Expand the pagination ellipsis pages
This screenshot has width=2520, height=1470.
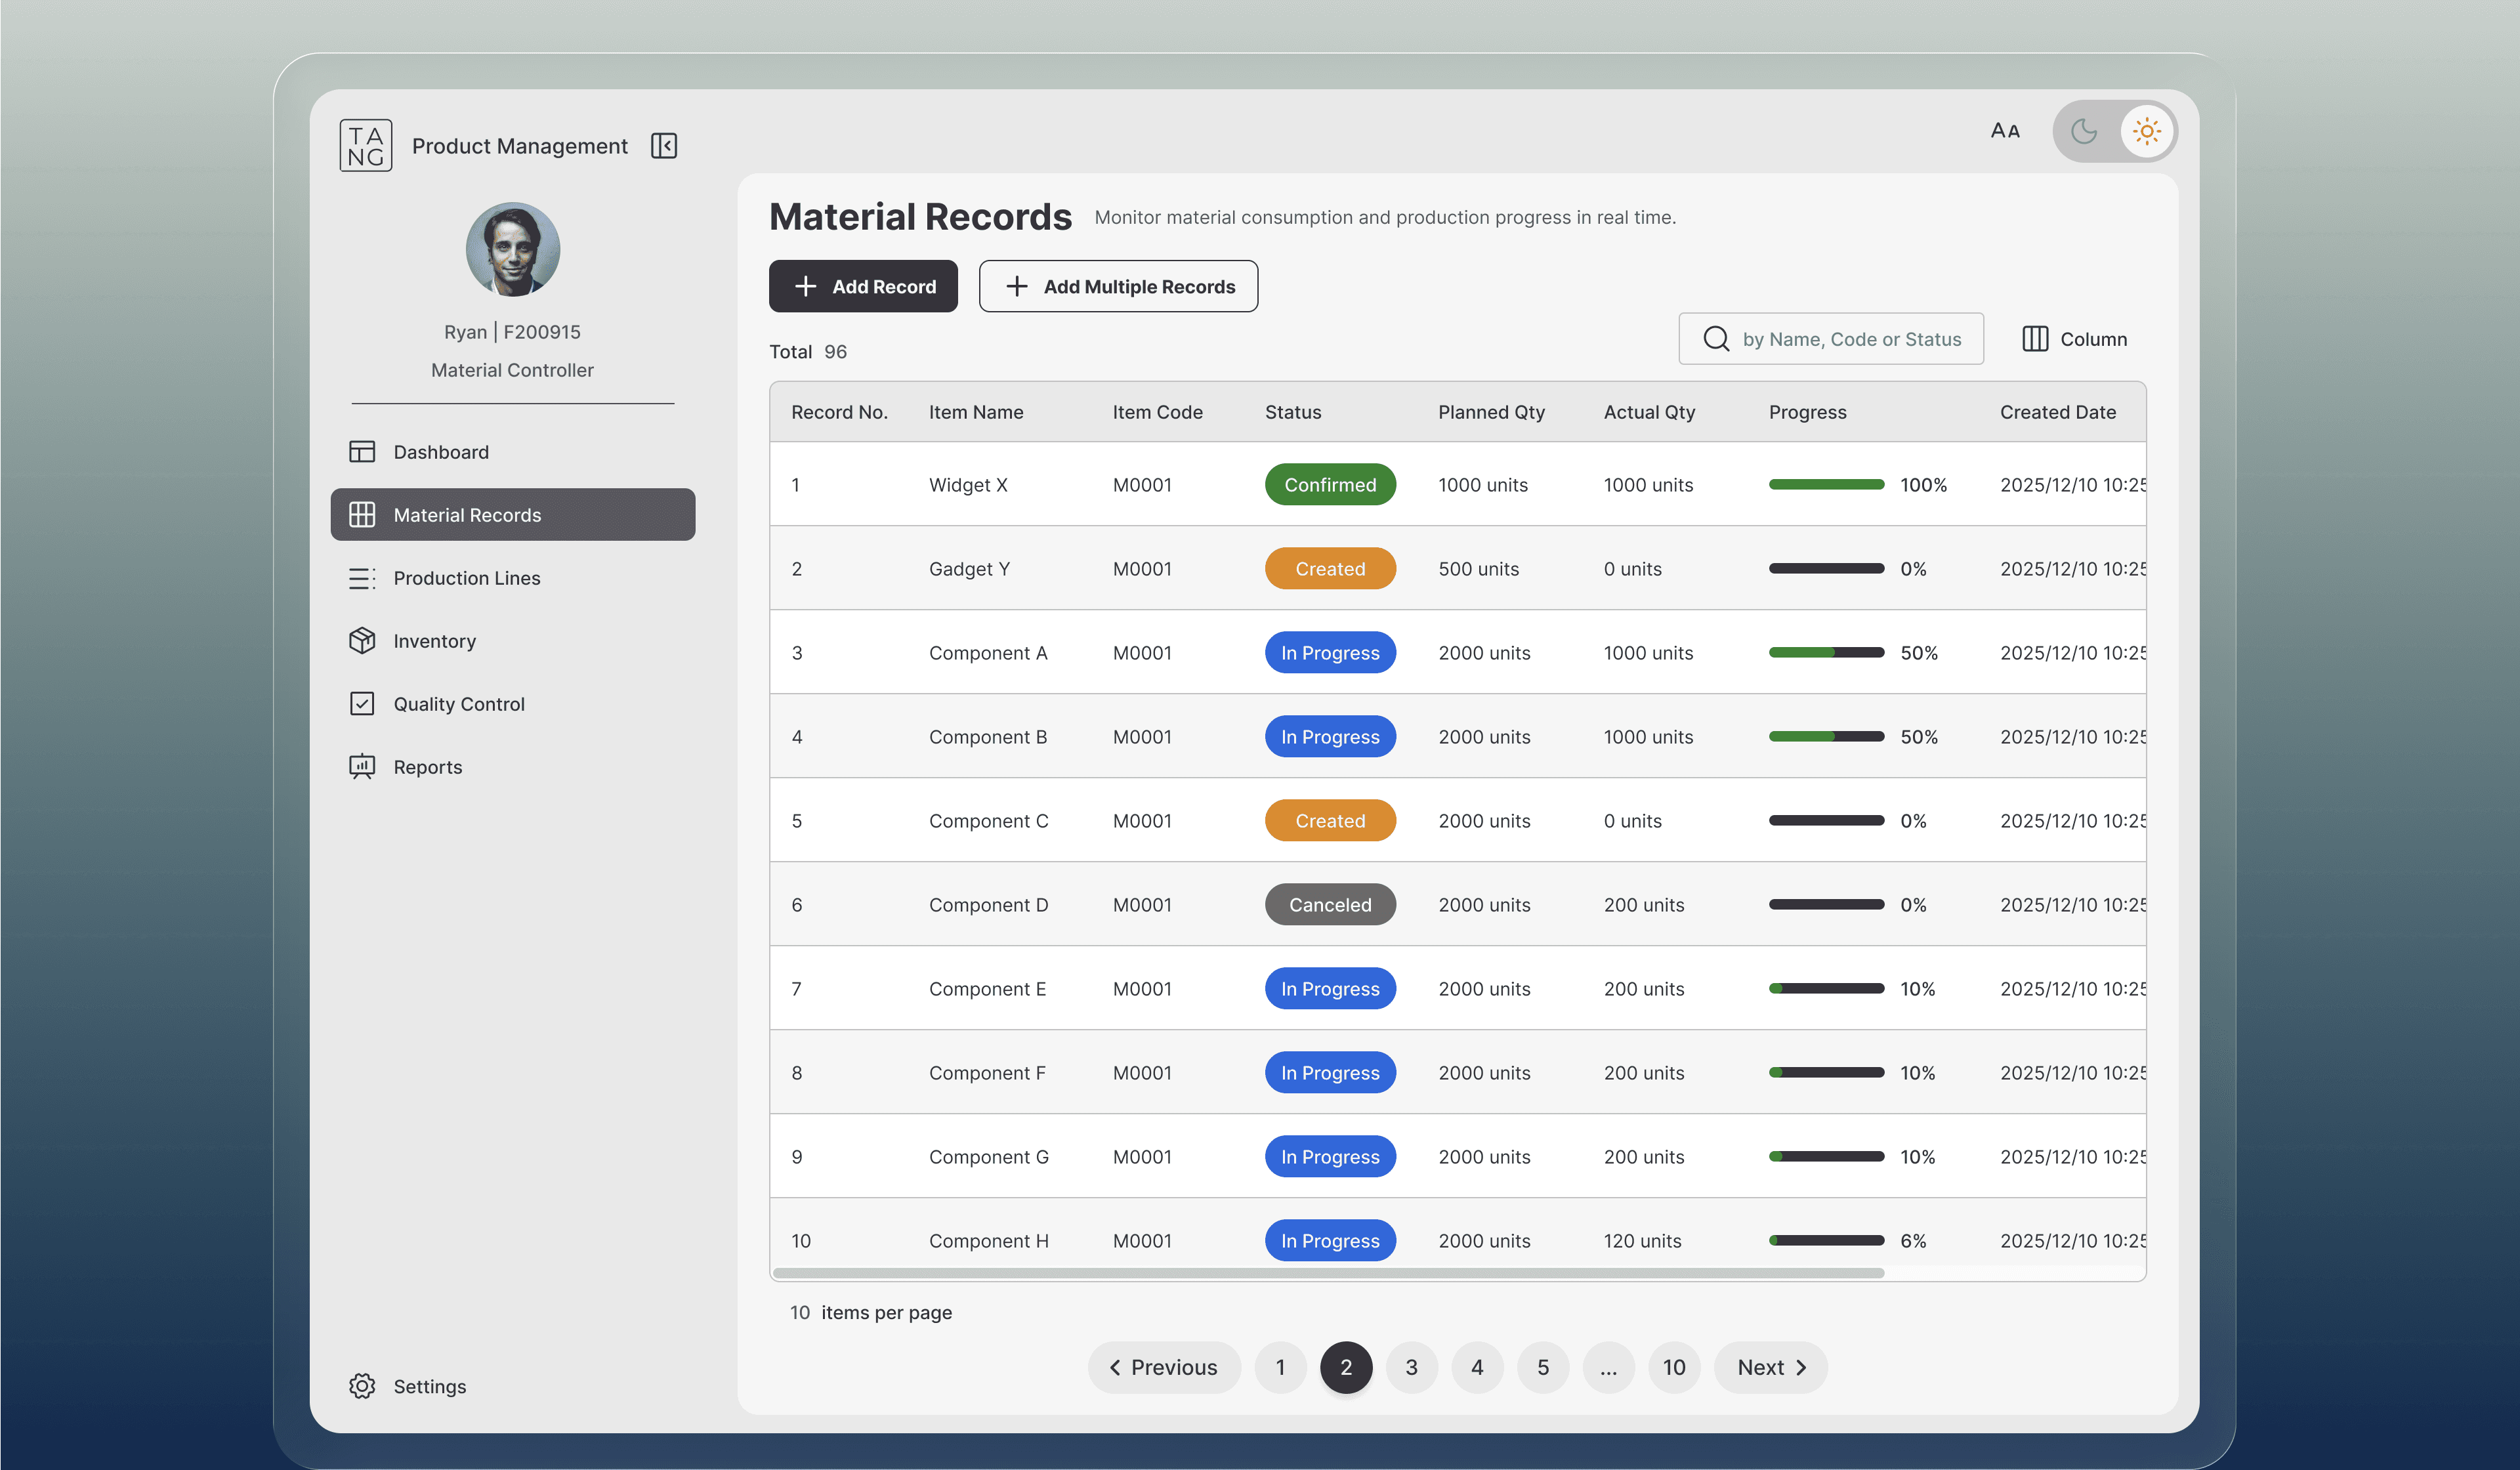1608,1367
